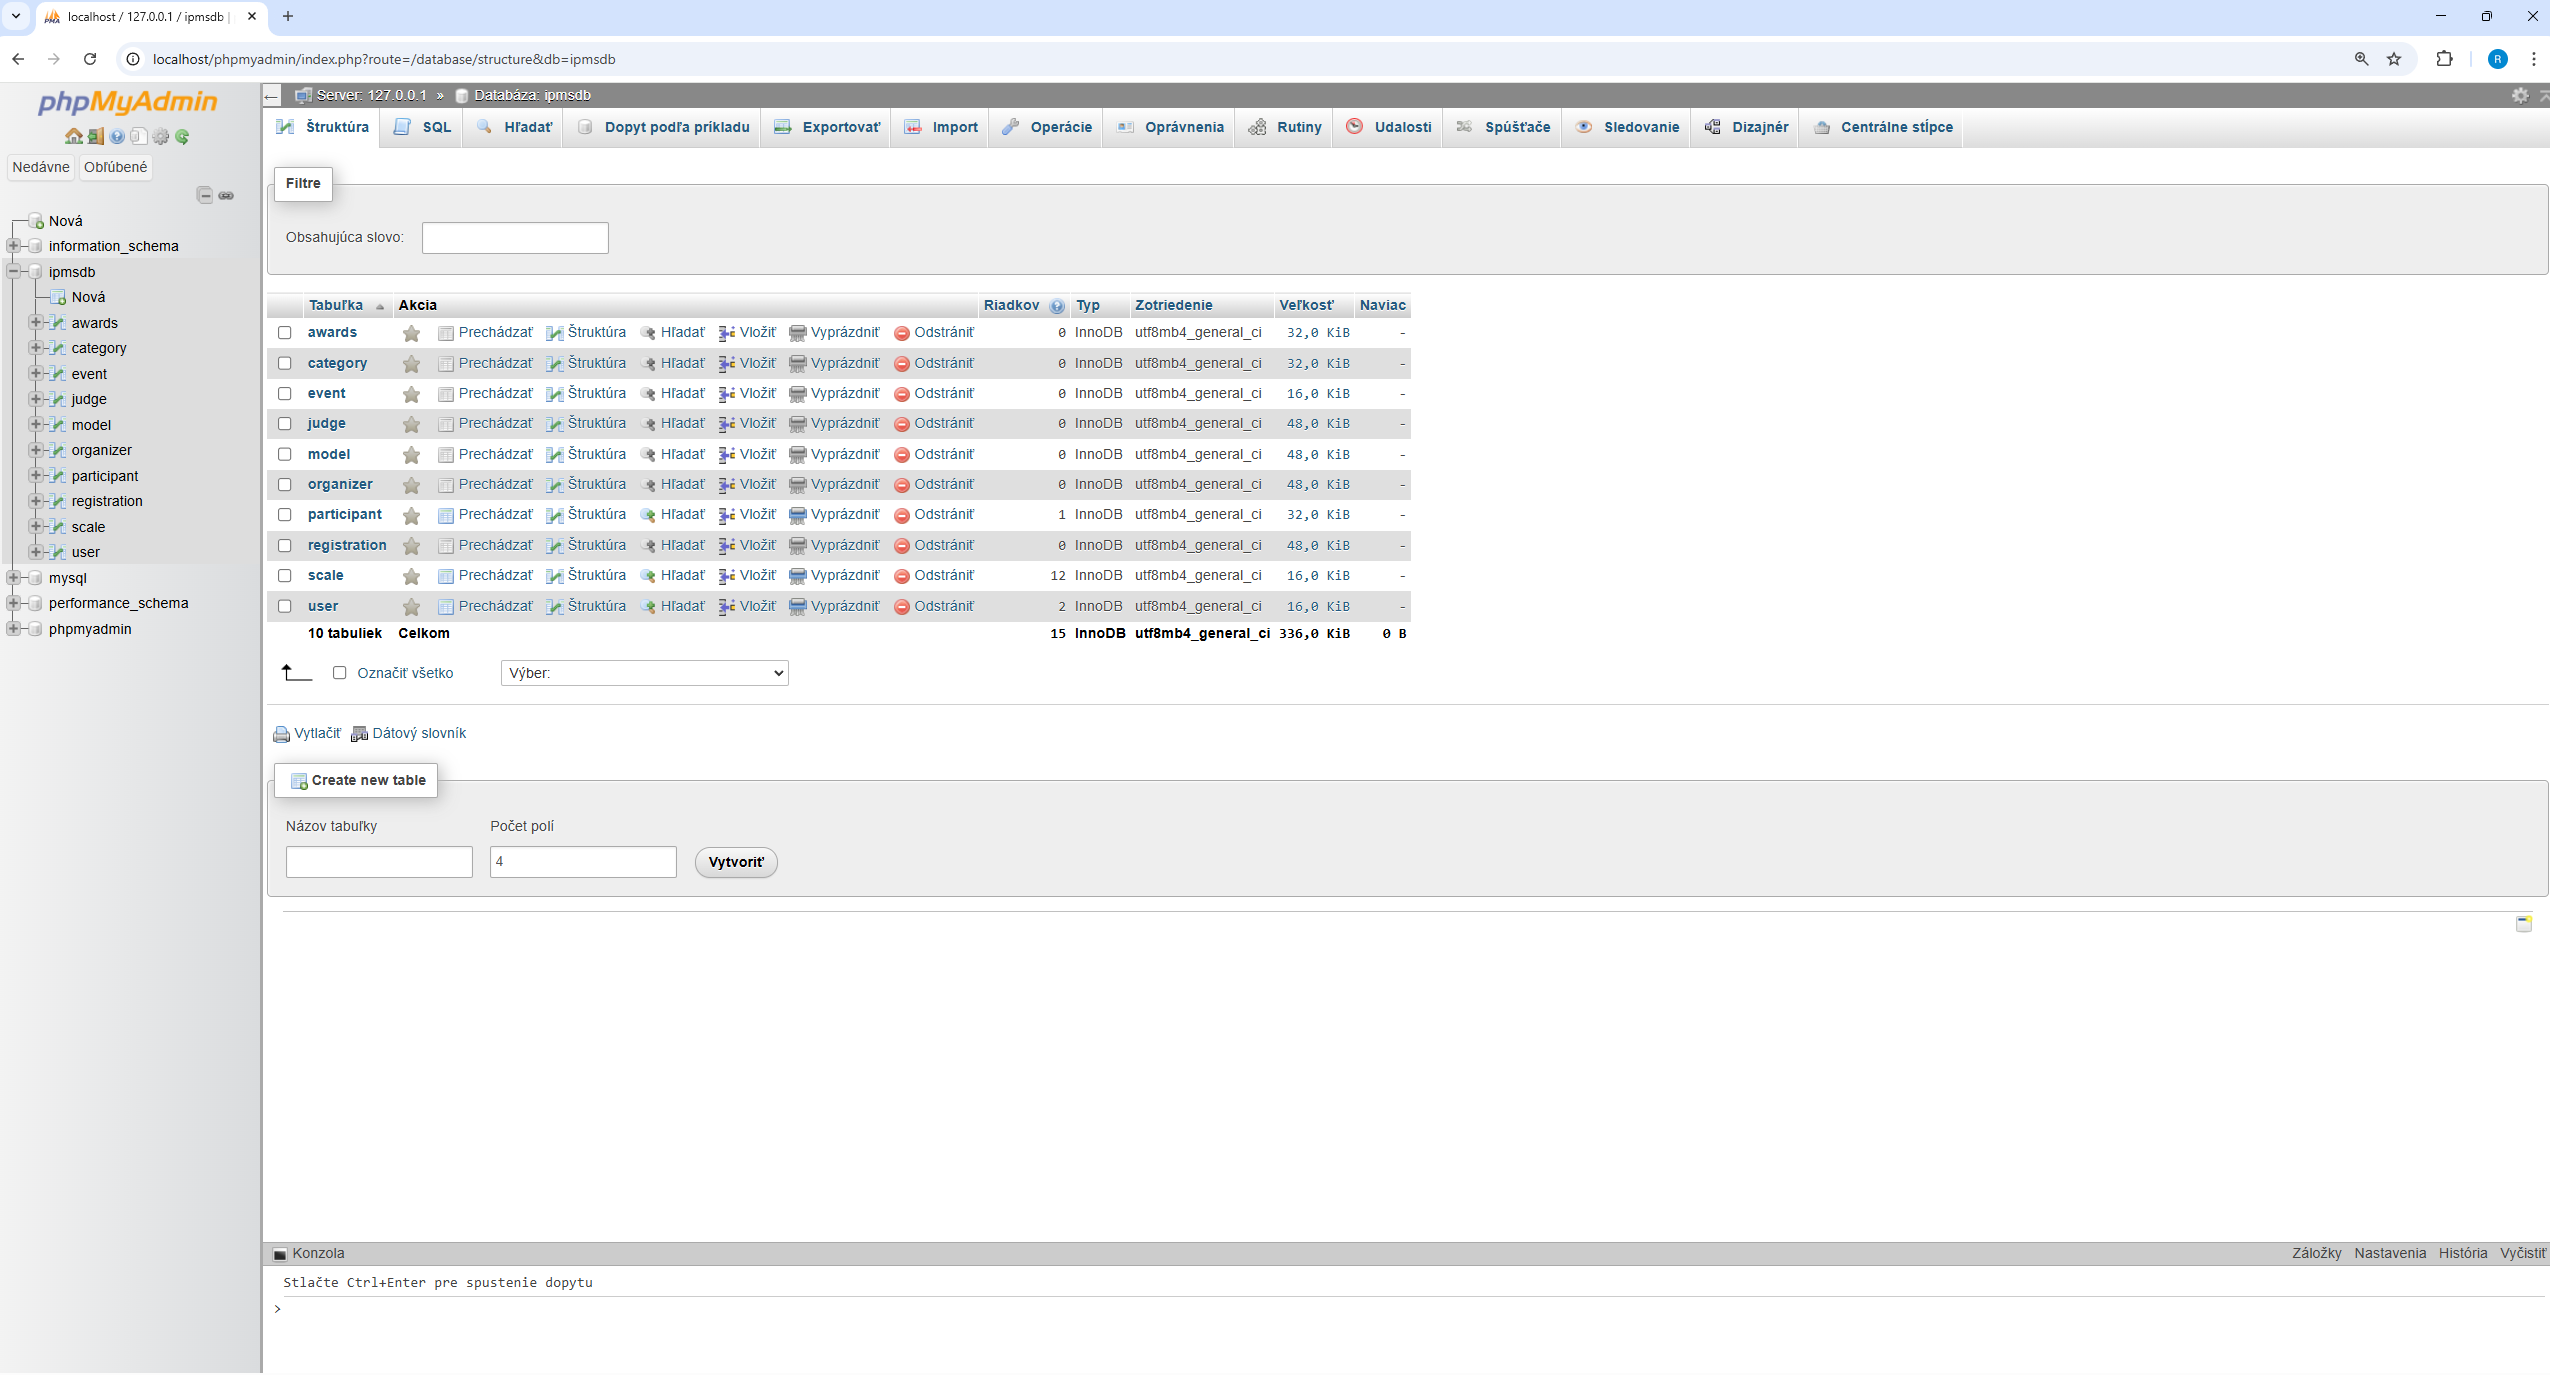
Task: Expand mysql database in tree
Action: [x=14, y=578]
